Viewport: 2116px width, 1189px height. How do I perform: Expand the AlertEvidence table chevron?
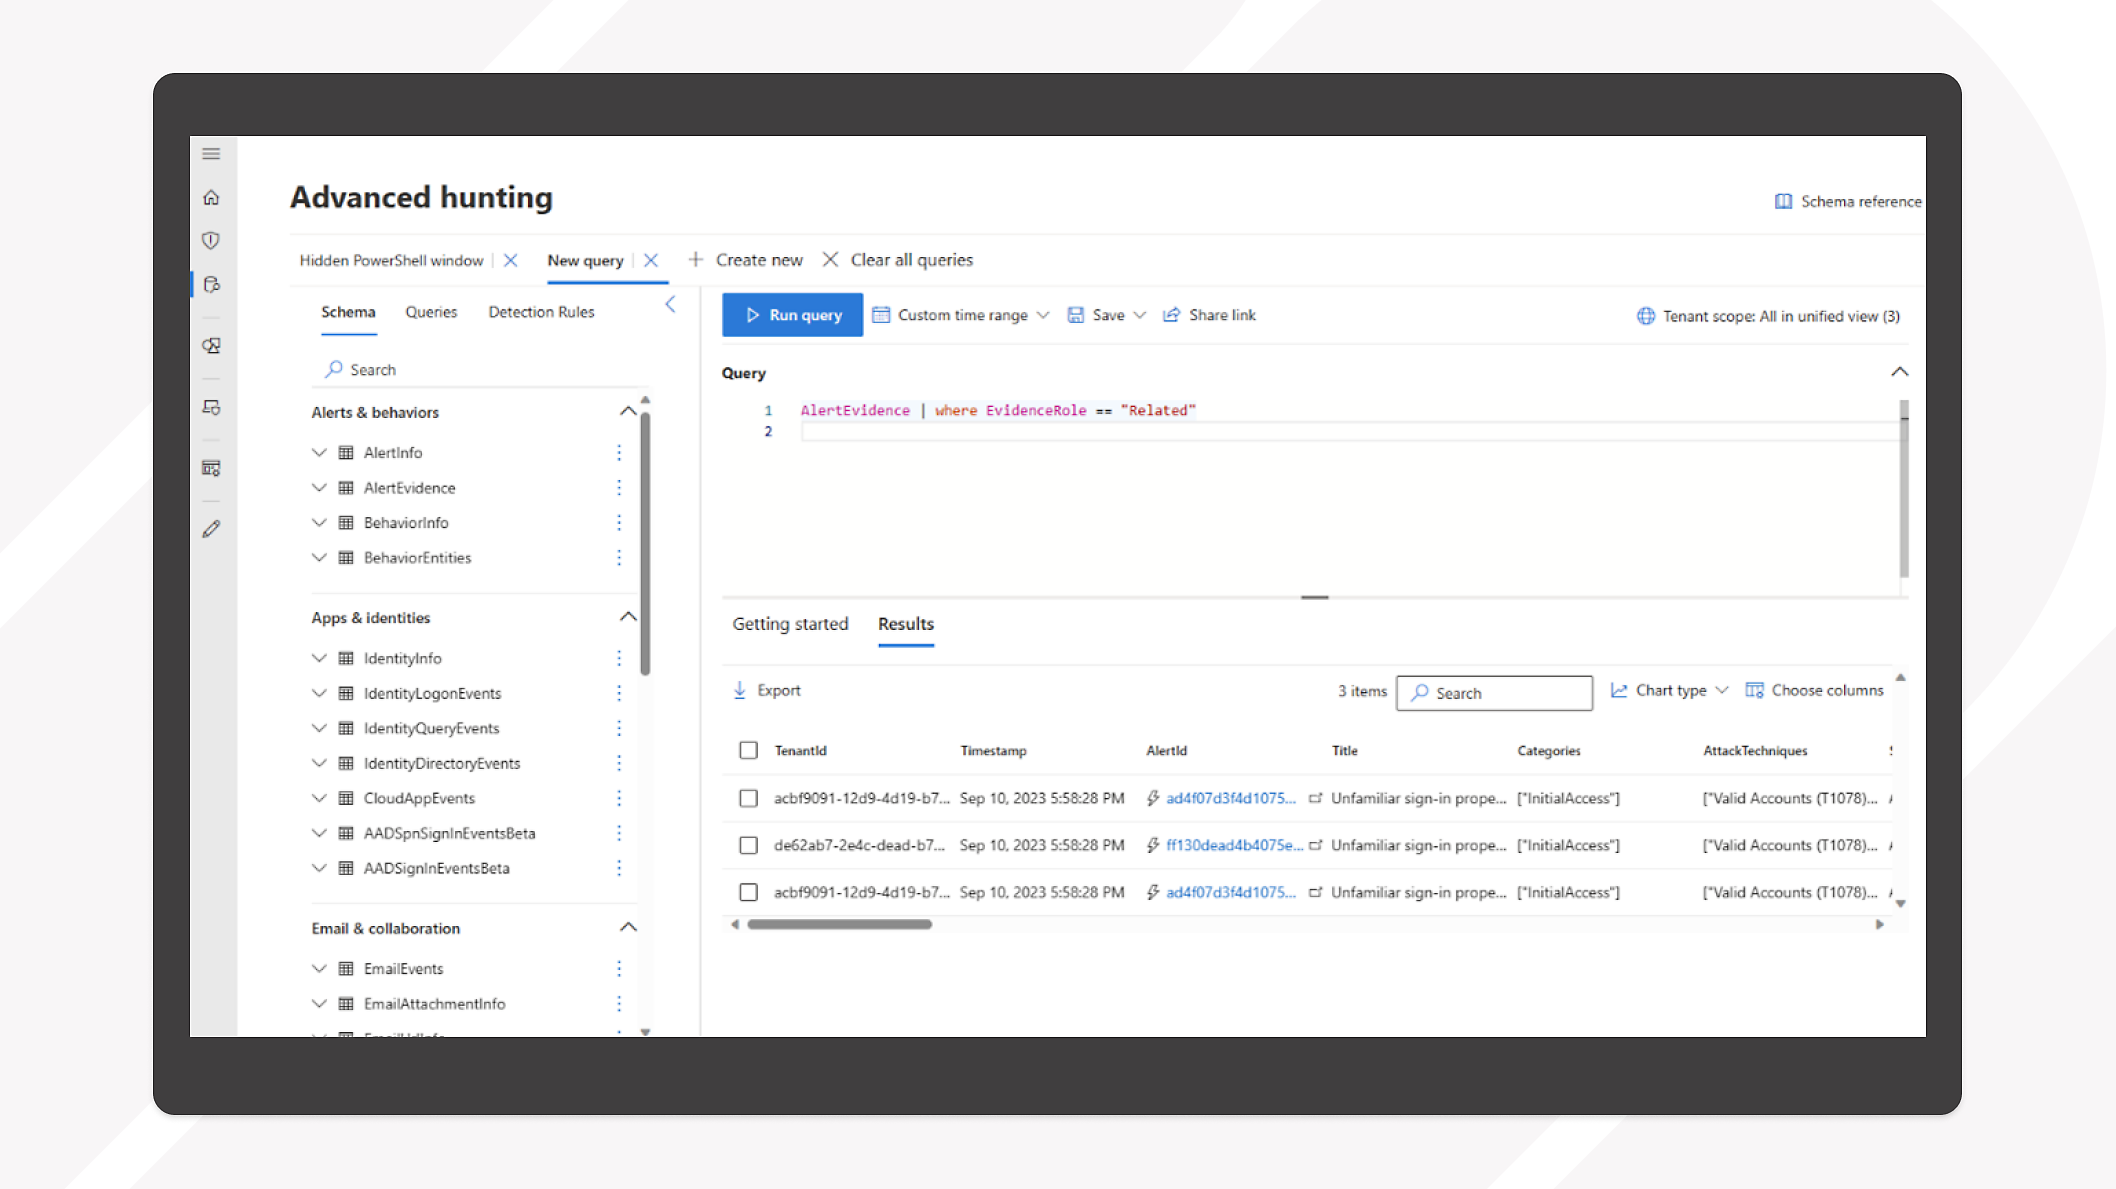[x=319, y=488]
